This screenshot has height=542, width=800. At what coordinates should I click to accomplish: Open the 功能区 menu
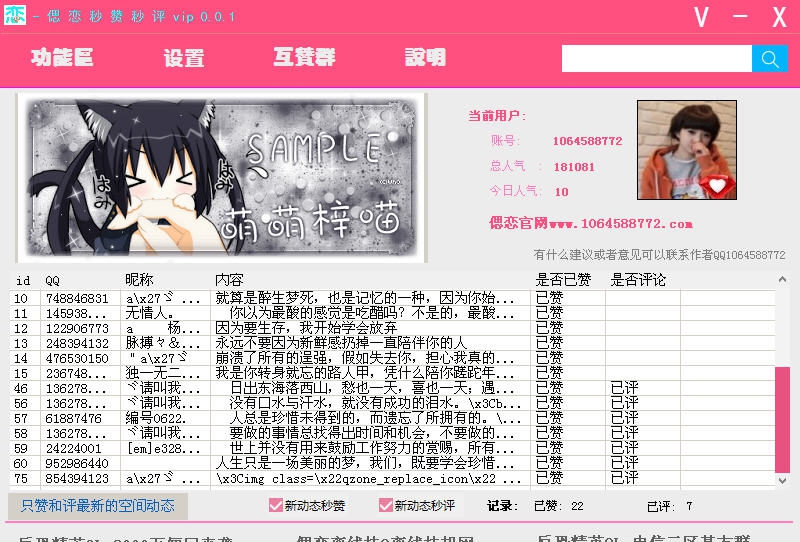62,57
